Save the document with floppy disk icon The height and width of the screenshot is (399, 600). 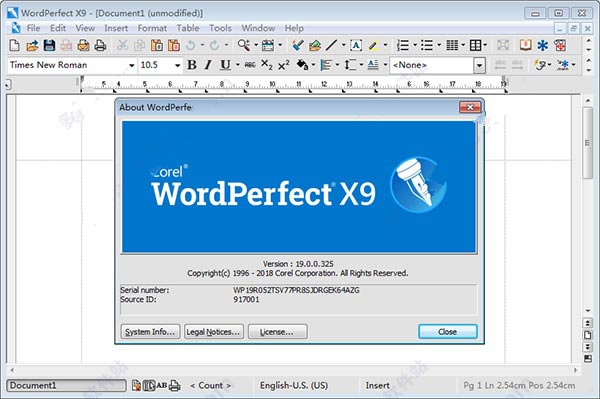pos(49,45)
